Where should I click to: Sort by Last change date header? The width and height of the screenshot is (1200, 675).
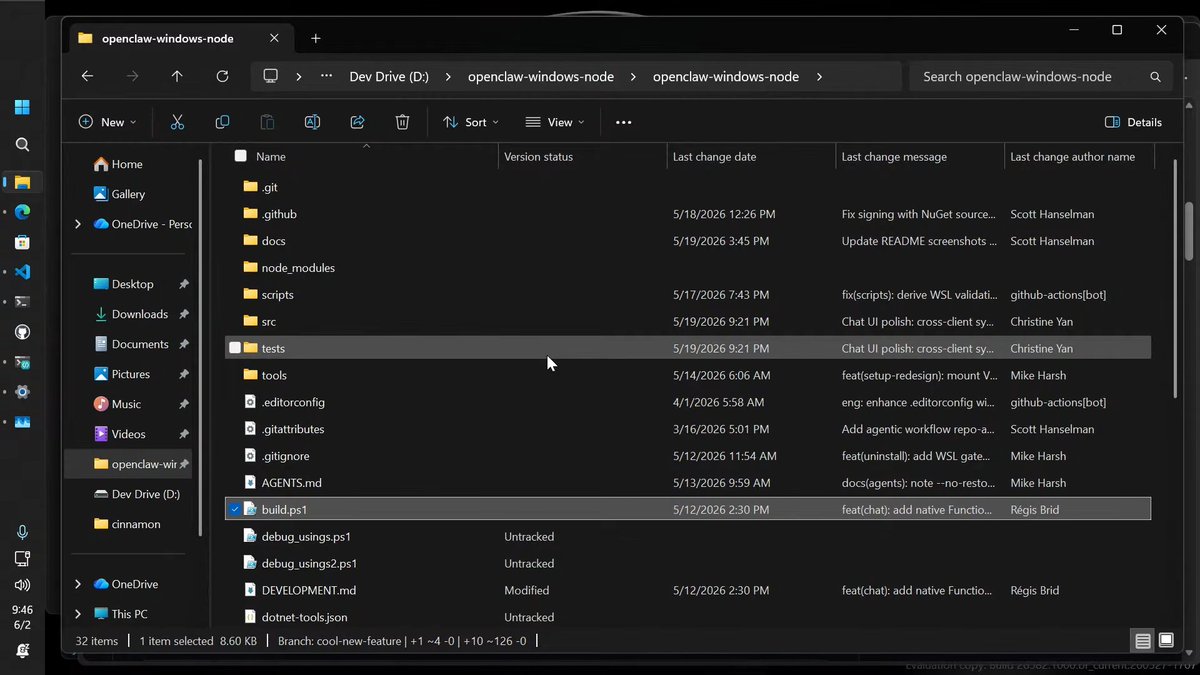714,156
